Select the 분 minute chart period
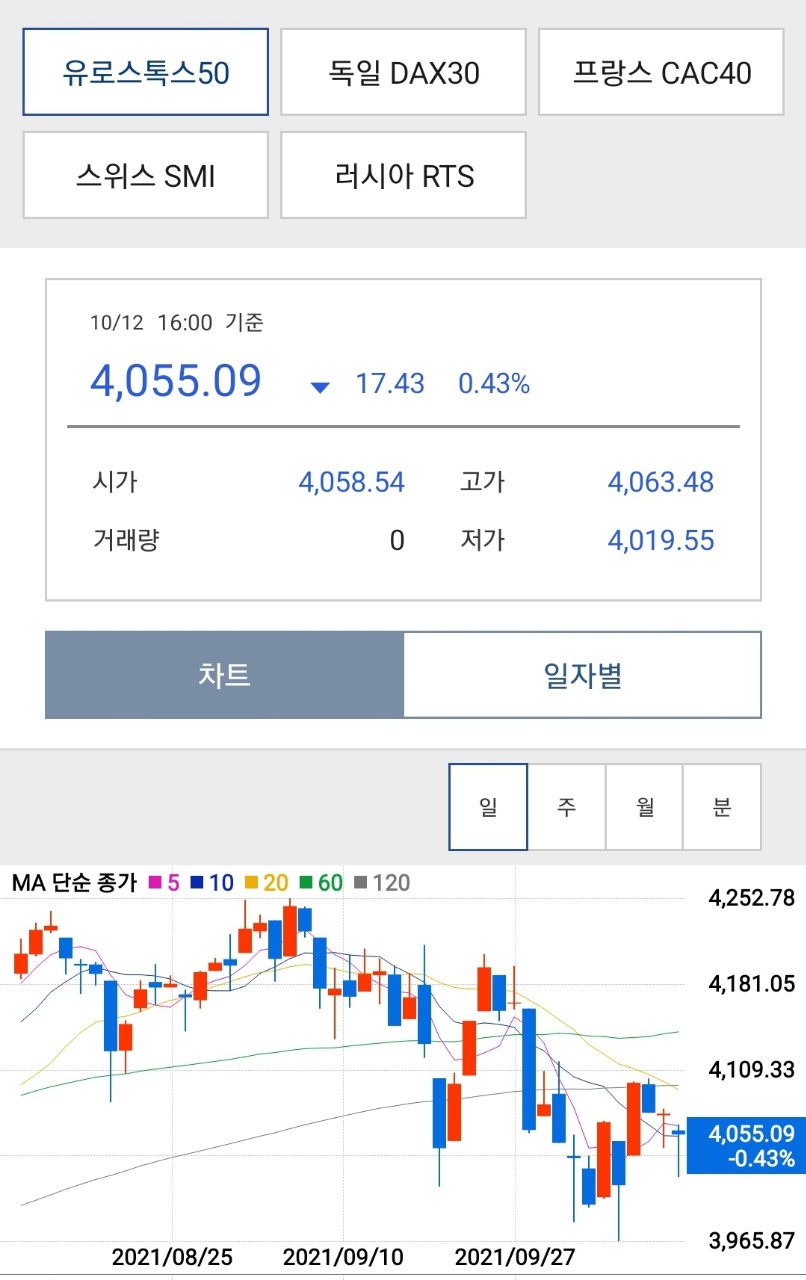The image size is (806, 1280). [x=722, y=807]
